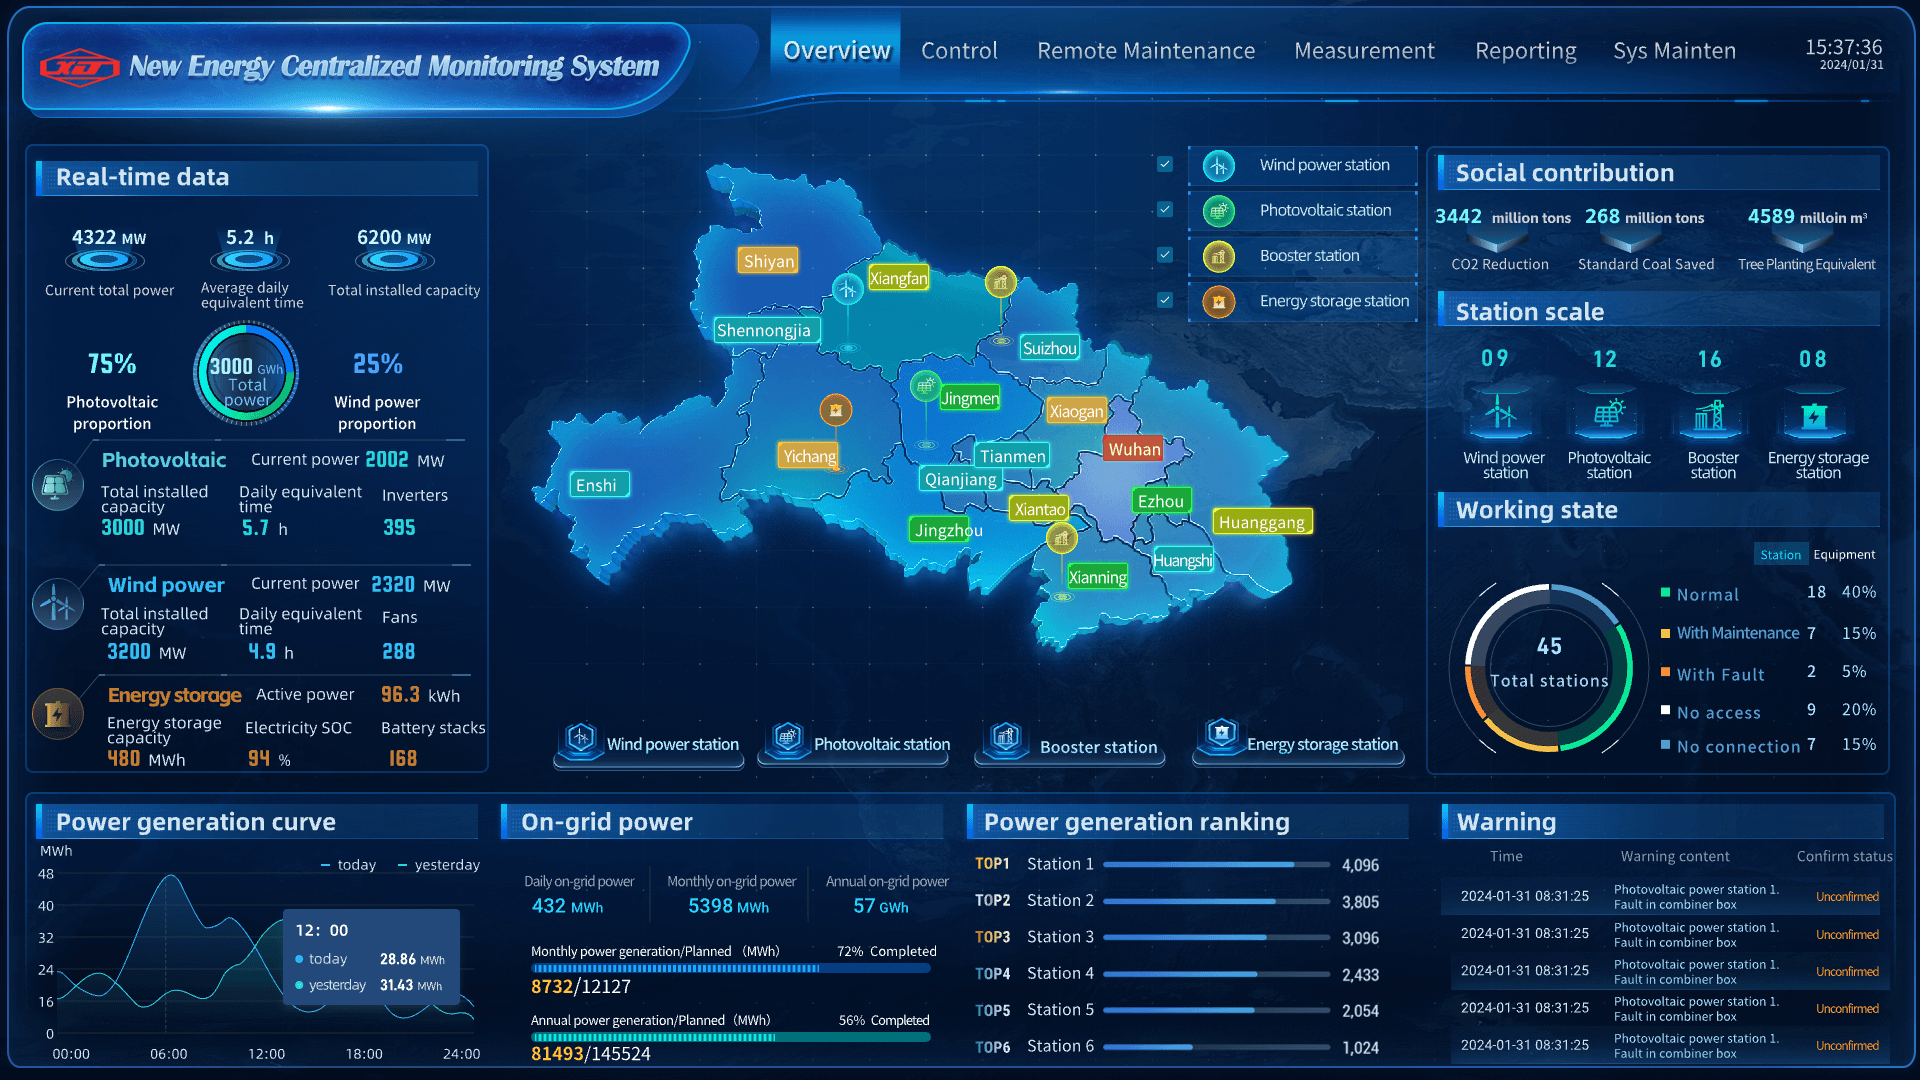Viewport: 1920px width, 1080px height.
Task: Open the Control tab
Action: pos(959,51)
